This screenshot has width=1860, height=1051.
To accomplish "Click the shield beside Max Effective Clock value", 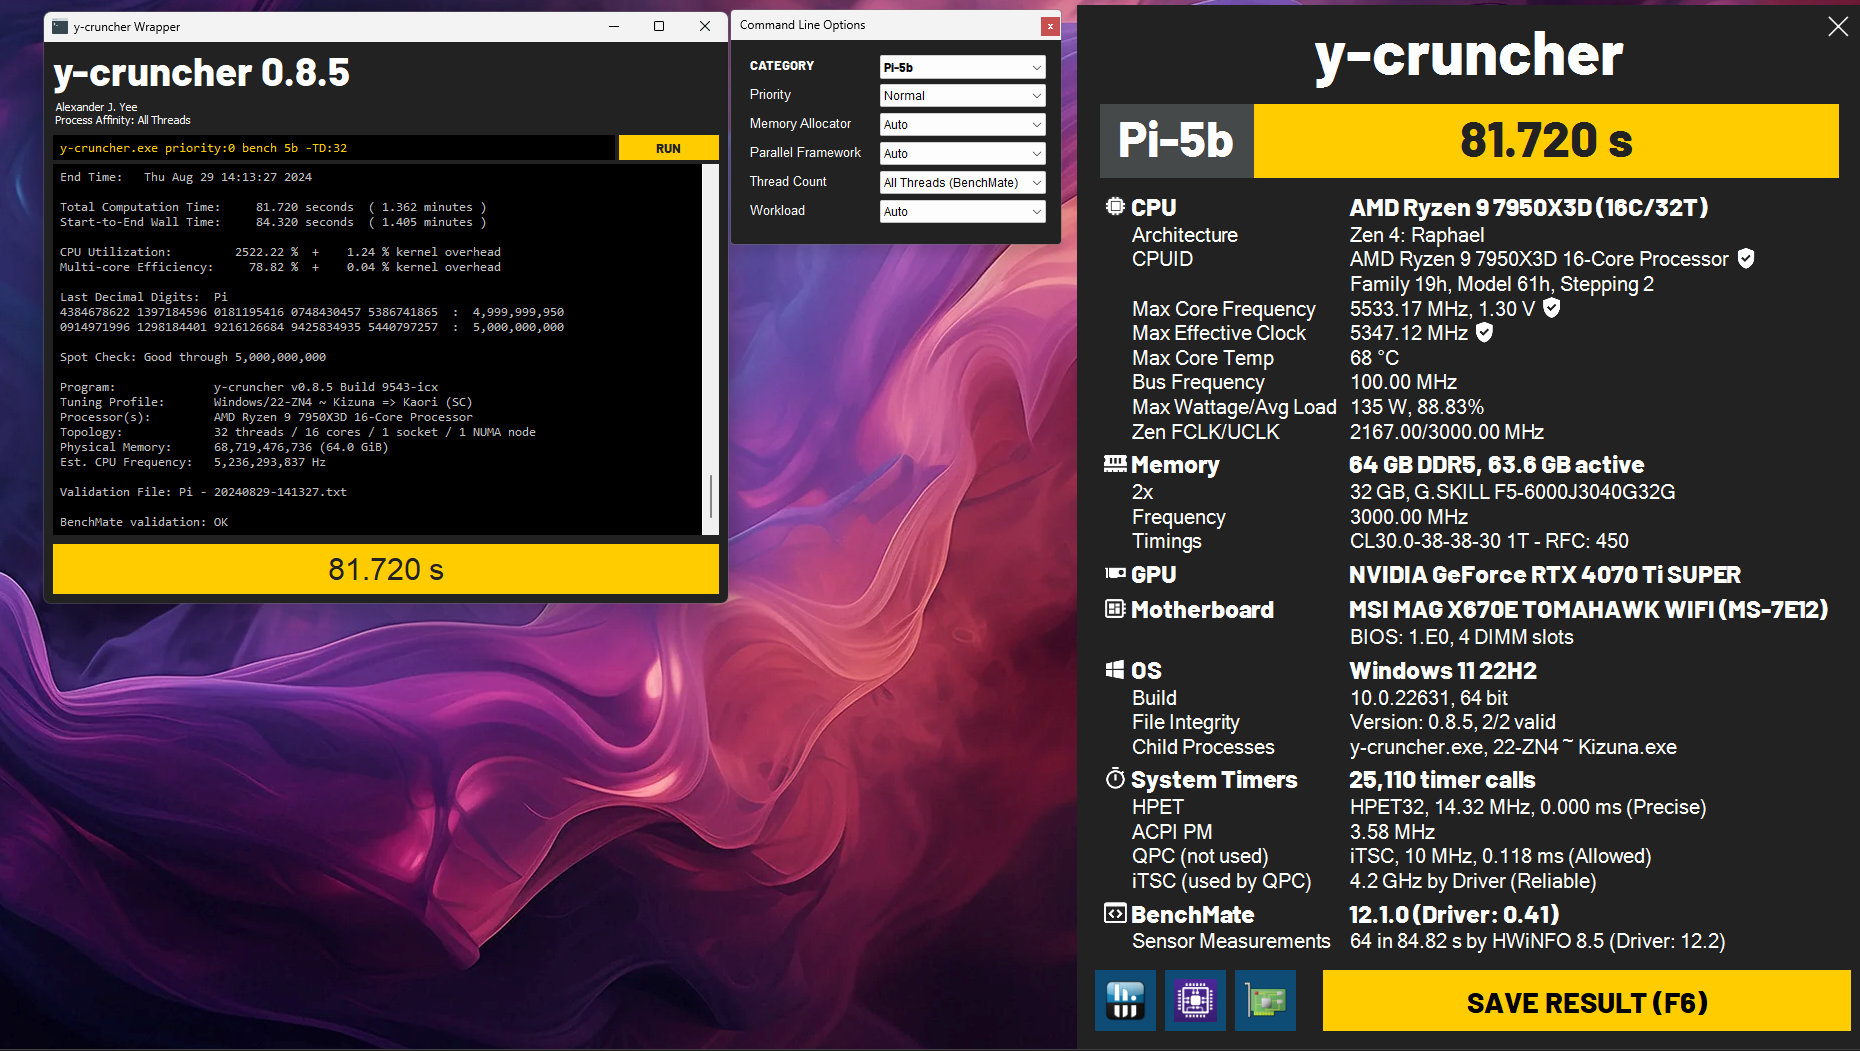I will pyautogui.click(x=1485, y=332).
